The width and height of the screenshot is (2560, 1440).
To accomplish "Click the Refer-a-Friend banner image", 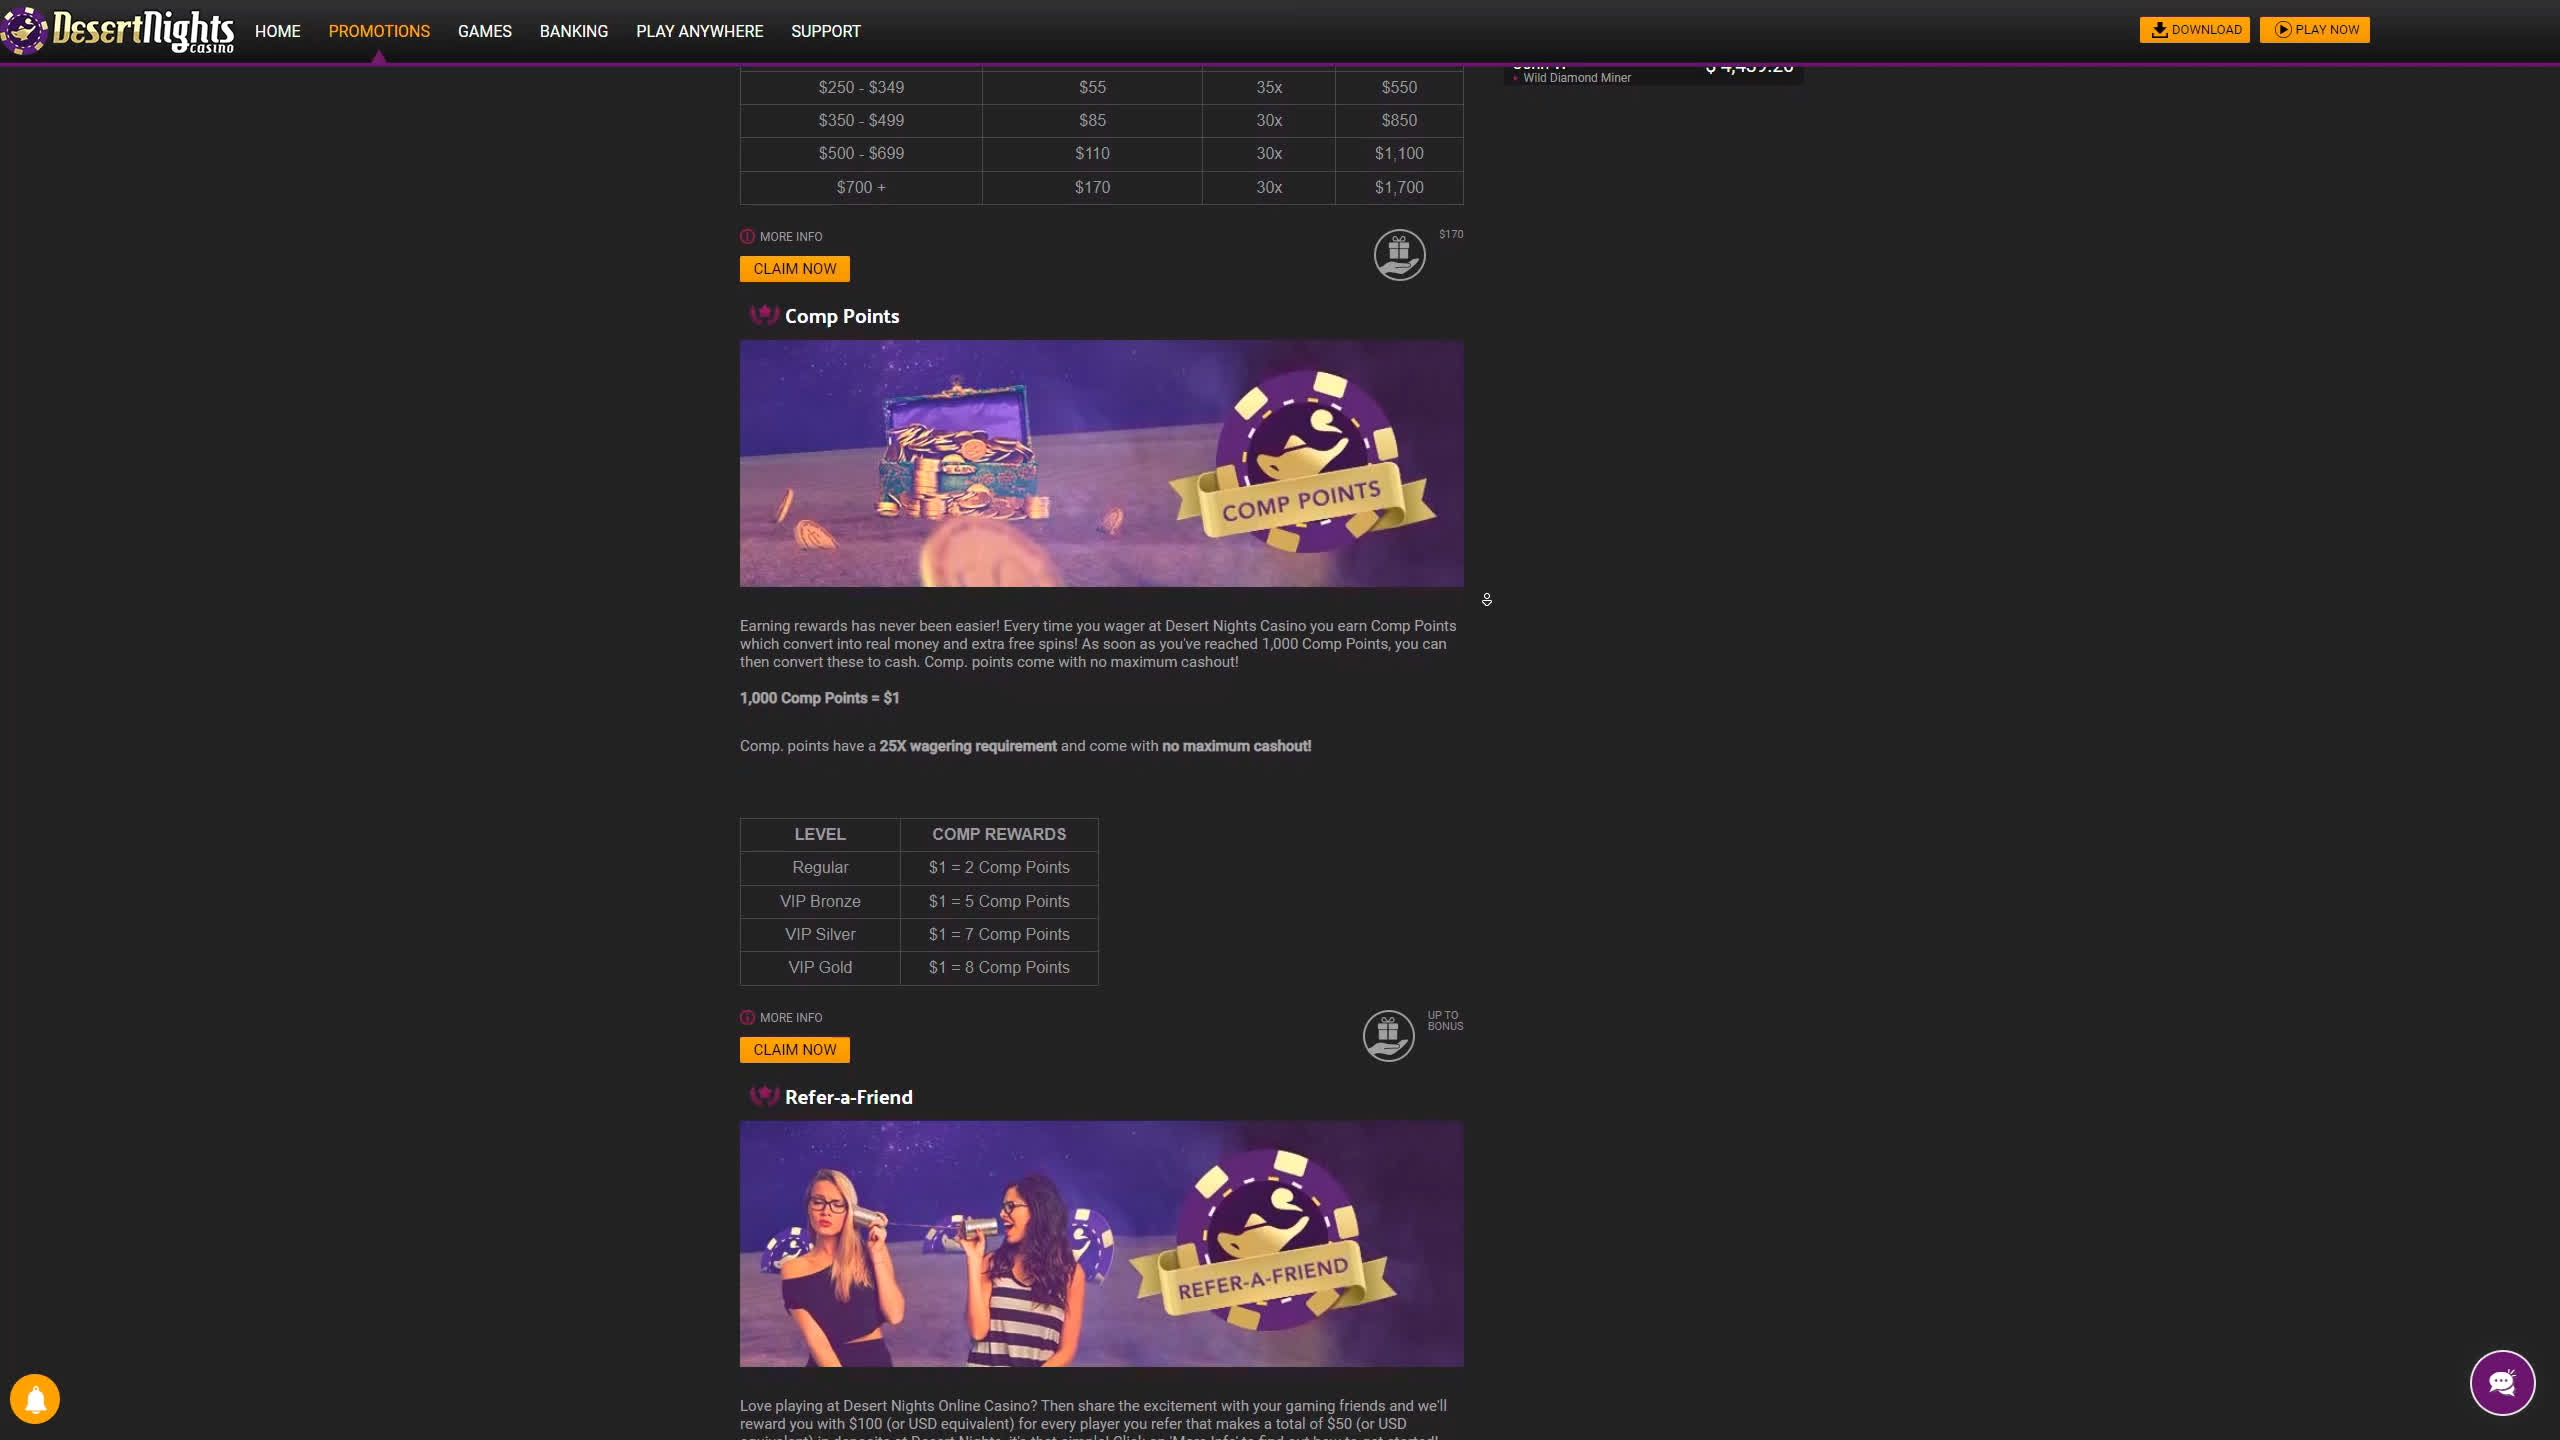I will coord(1101,1244).
